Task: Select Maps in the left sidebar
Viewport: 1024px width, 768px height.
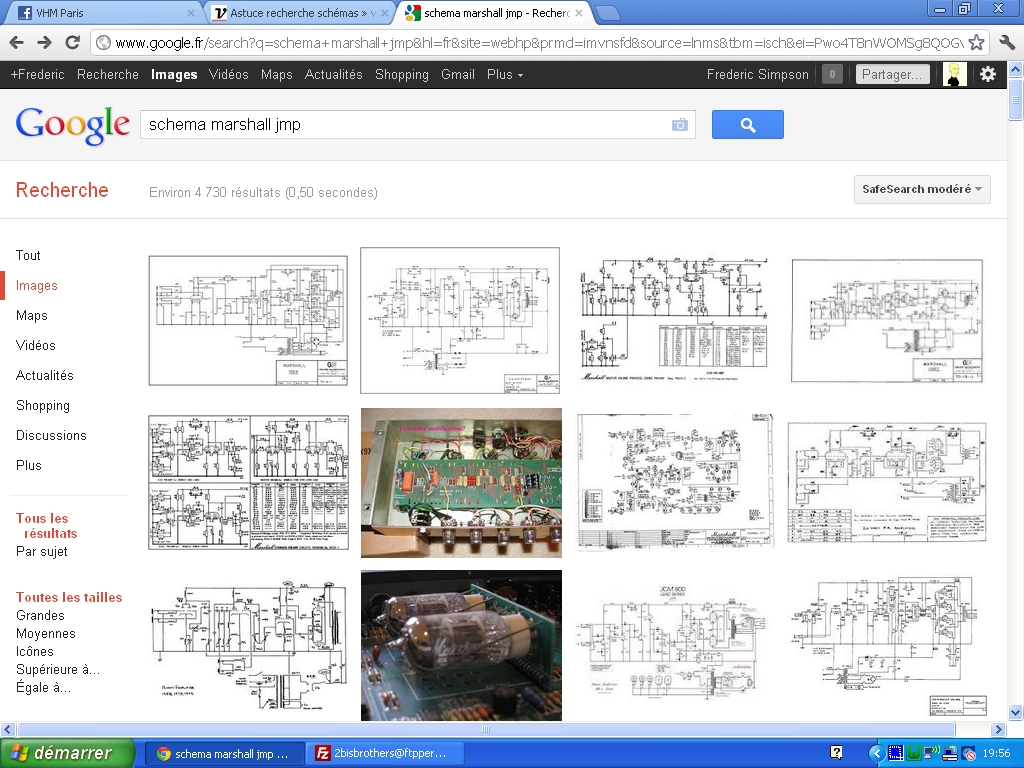Action: (31, 315)
